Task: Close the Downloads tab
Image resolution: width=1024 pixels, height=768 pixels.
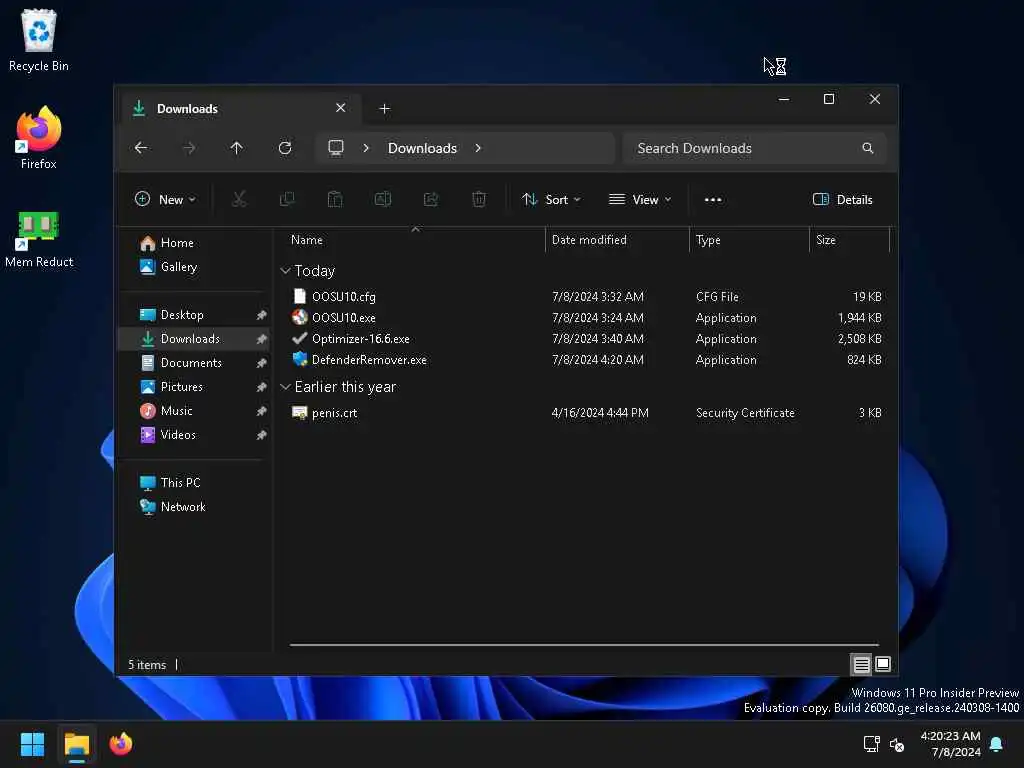Action: pos(341,108)
